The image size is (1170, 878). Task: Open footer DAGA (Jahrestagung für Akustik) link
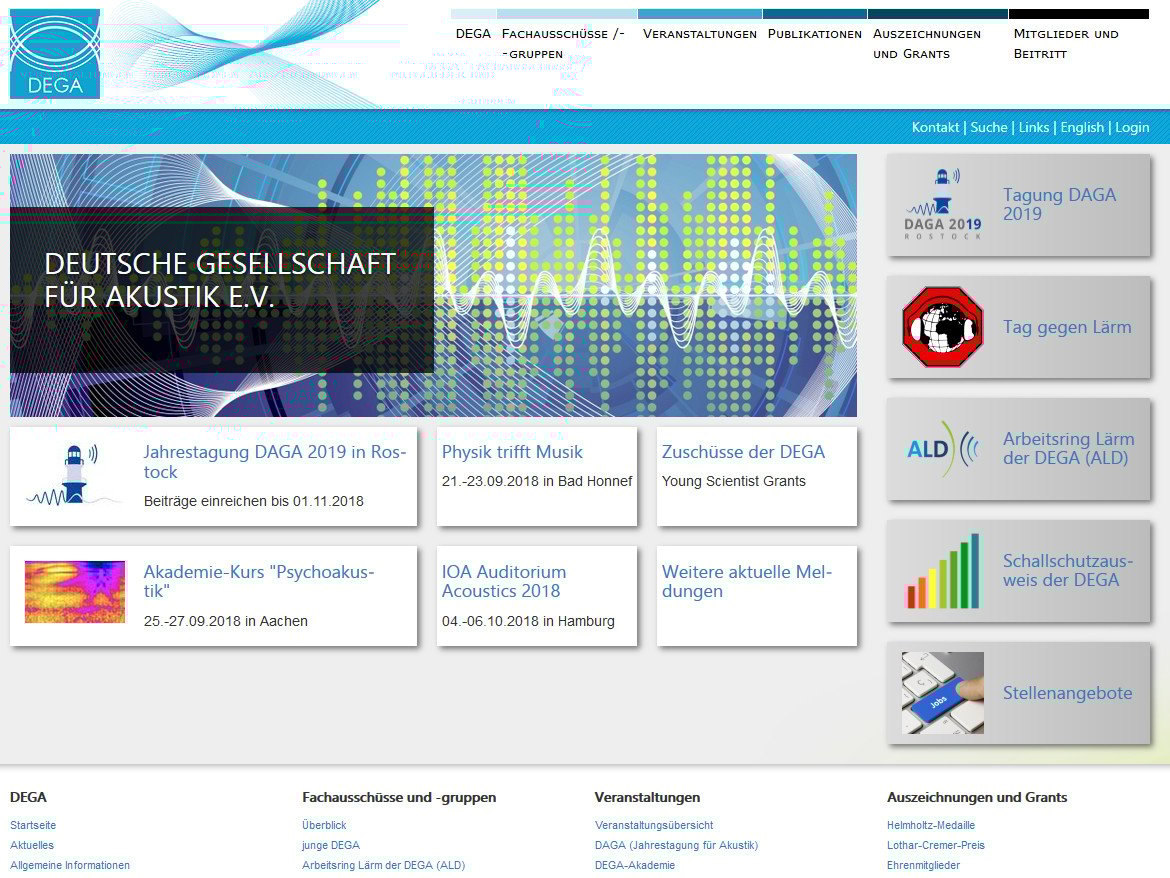coord(676,845)
